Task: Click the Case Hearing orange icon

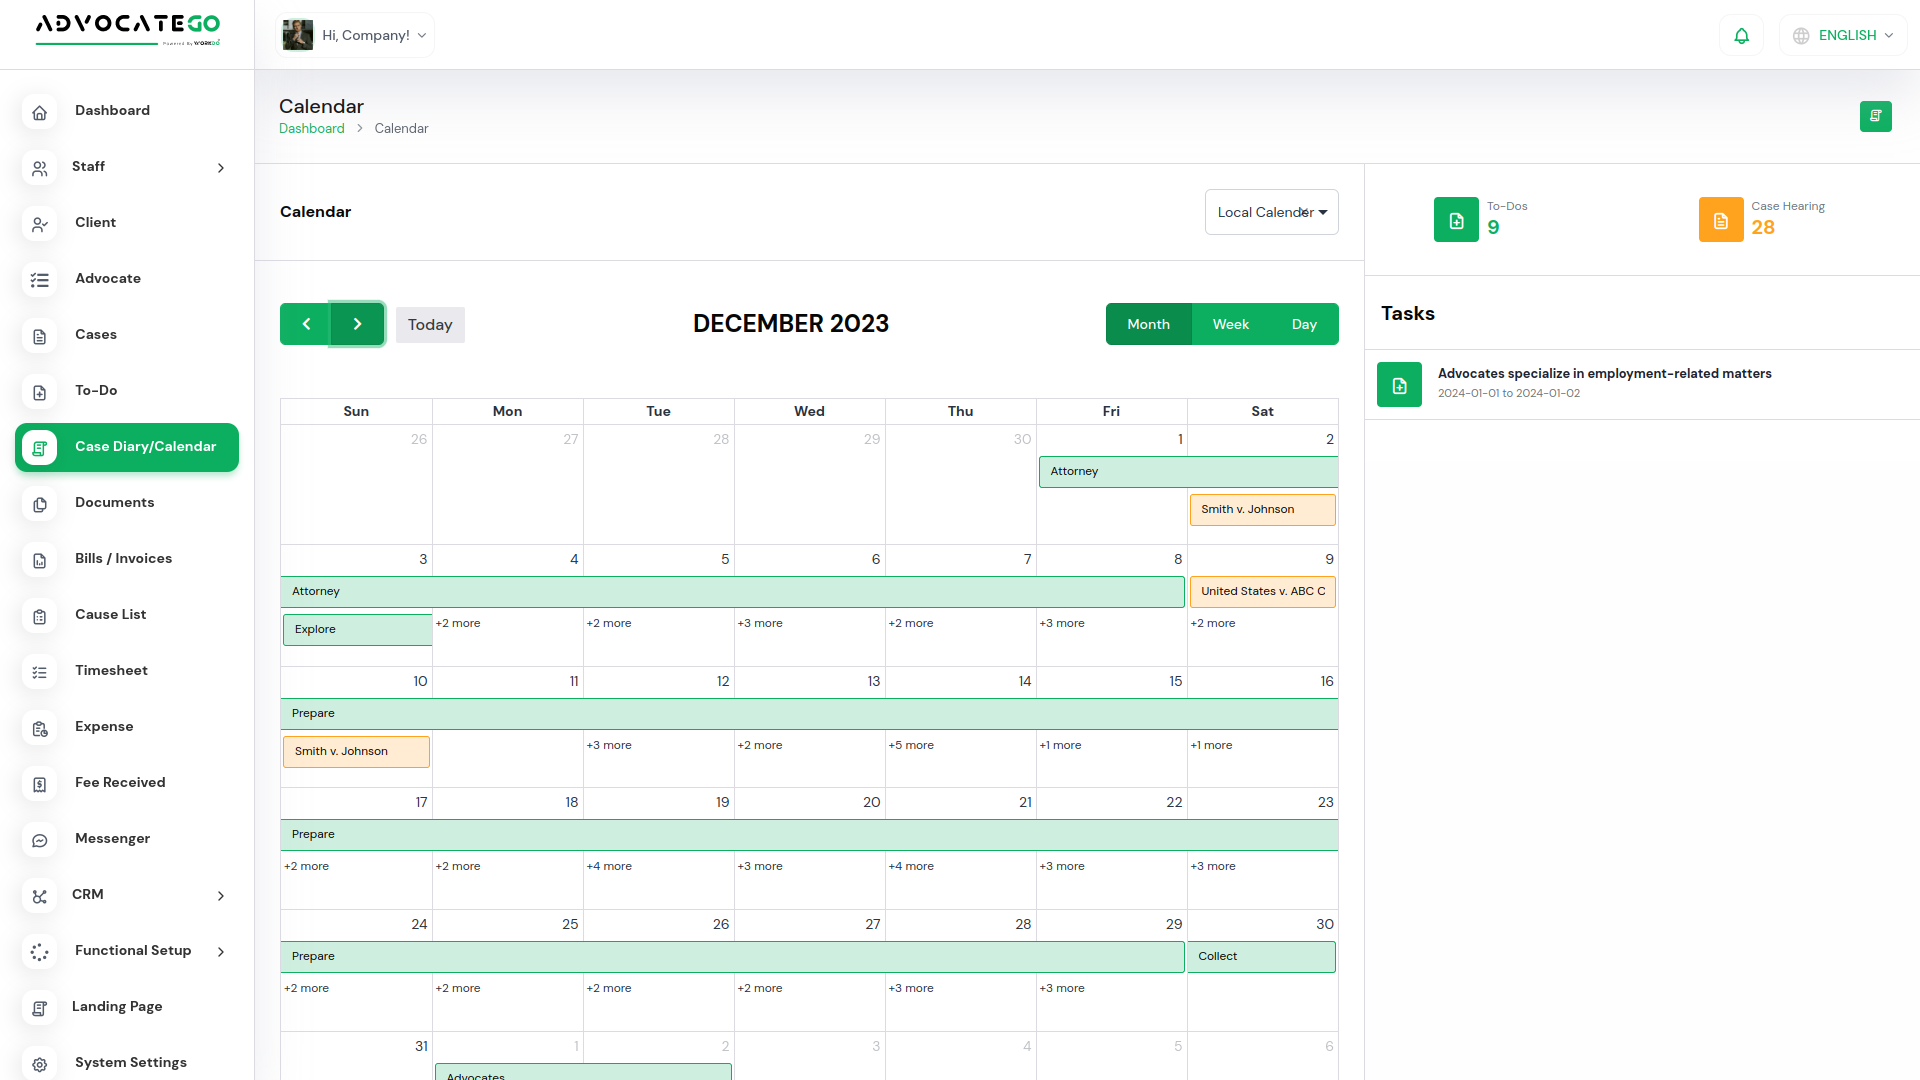Action: (1720, 220)
